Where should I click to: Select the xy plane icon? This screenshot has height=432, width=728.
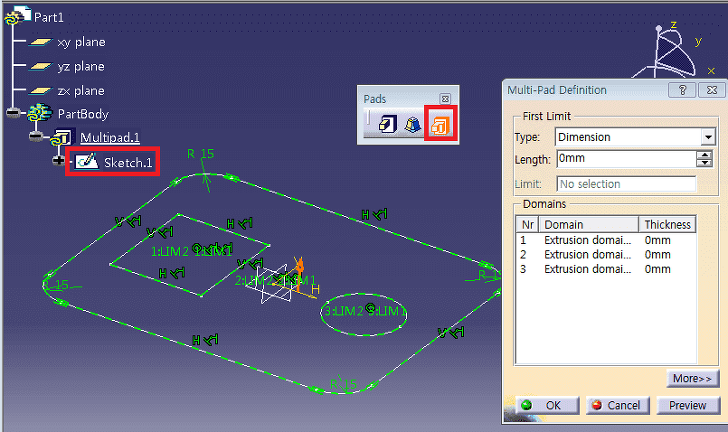(x=40, y=42)
